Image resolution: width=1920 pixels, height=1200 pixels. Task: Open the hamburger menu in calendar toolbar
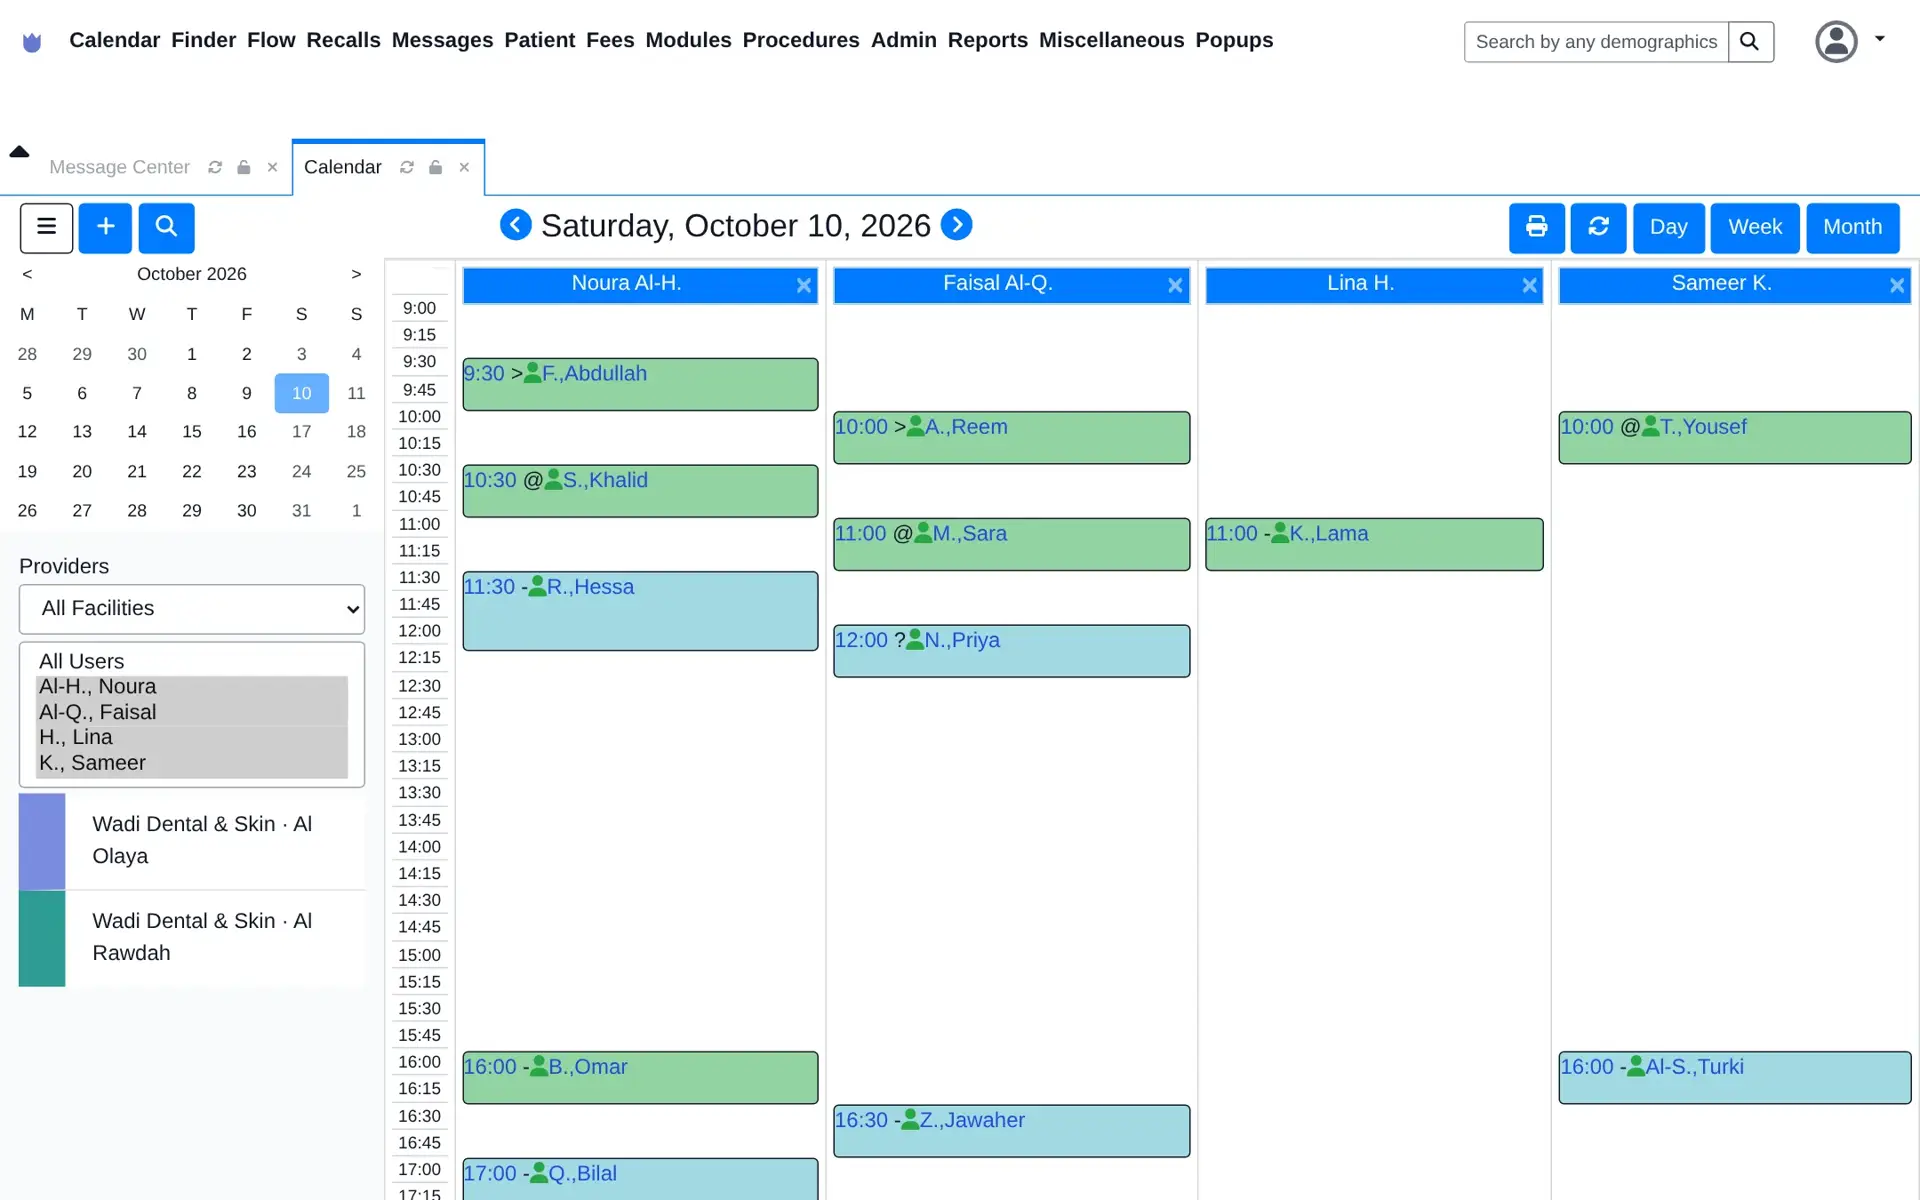(46, 228)
